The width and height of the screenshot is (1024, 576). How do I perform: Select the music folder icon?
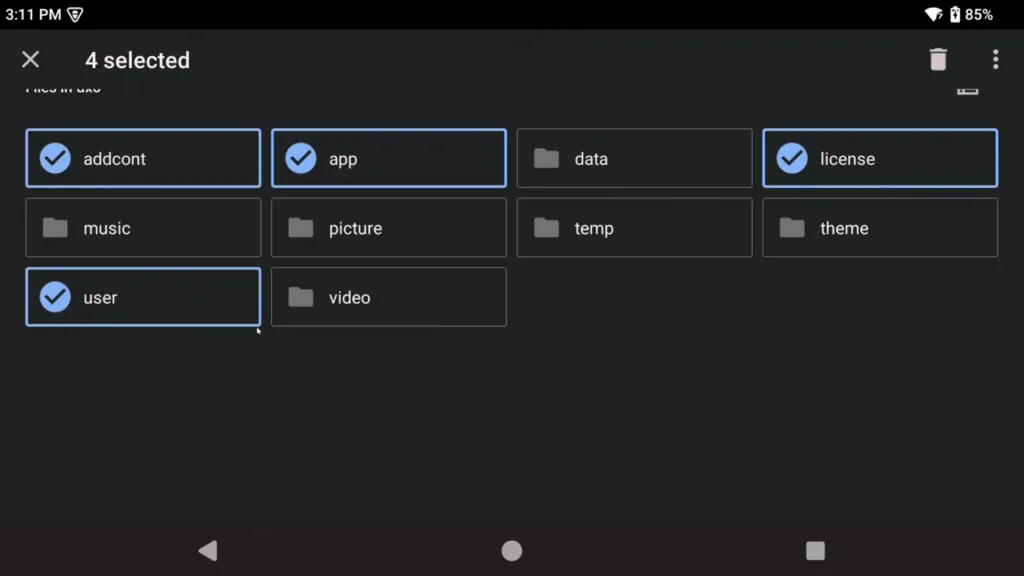(x=55, y=228)
